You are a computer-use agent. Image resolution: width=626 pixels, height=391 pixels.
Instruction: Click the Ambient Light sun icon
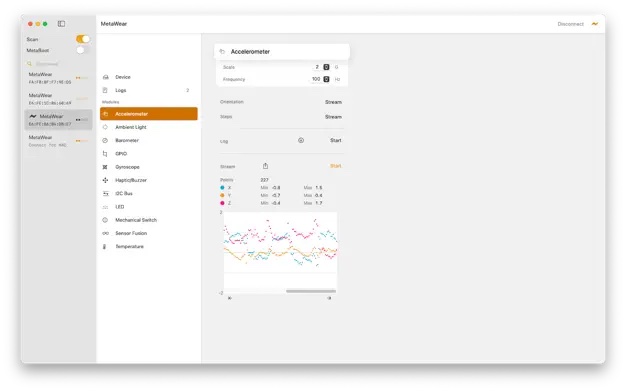[105, 127]
